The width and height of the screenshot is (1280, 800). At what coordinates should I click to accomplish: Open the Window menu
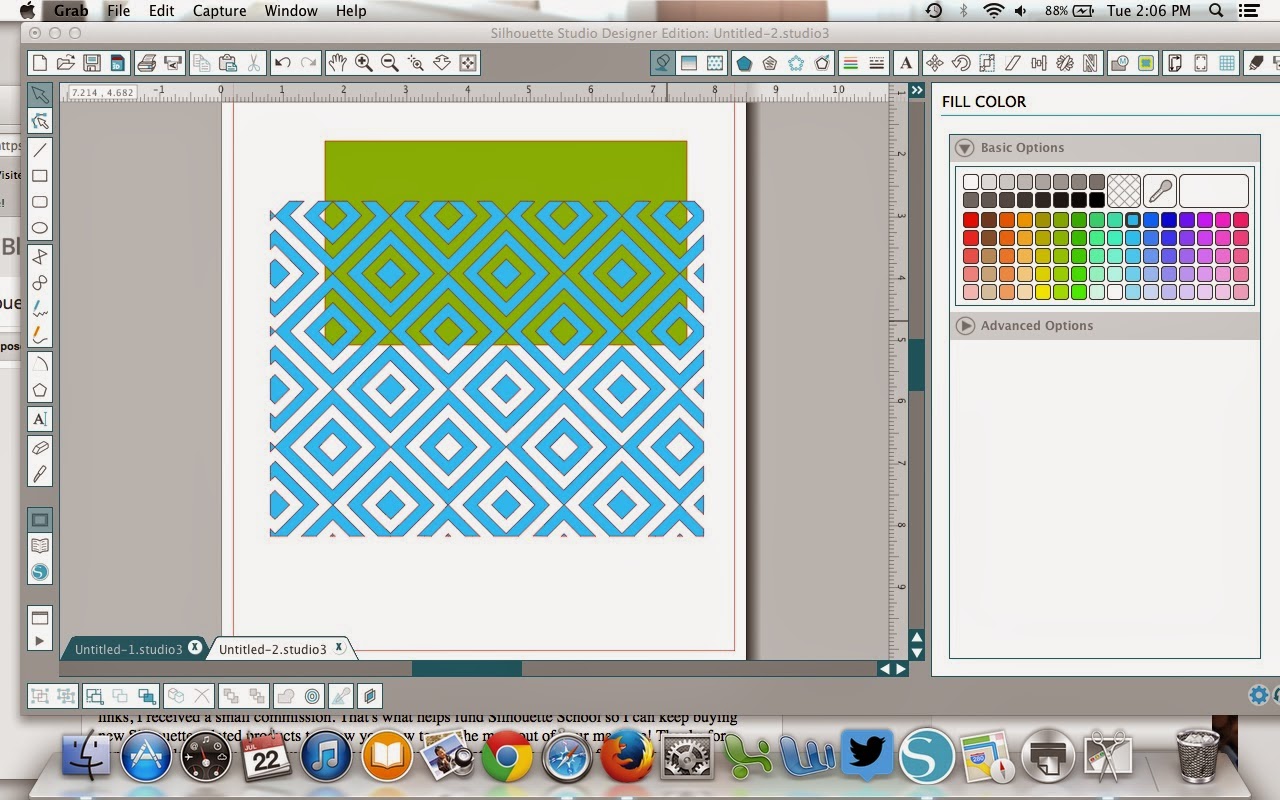(290, 11)
